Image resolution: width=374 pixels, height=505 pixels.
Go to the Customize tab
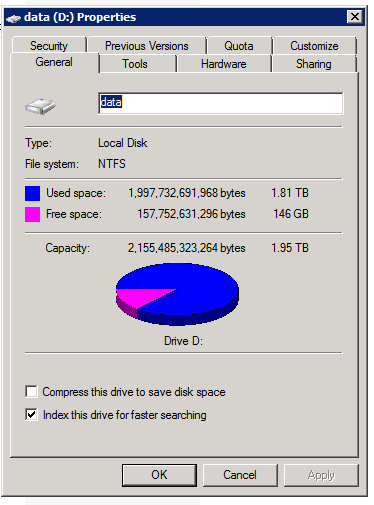click(314, 46)
